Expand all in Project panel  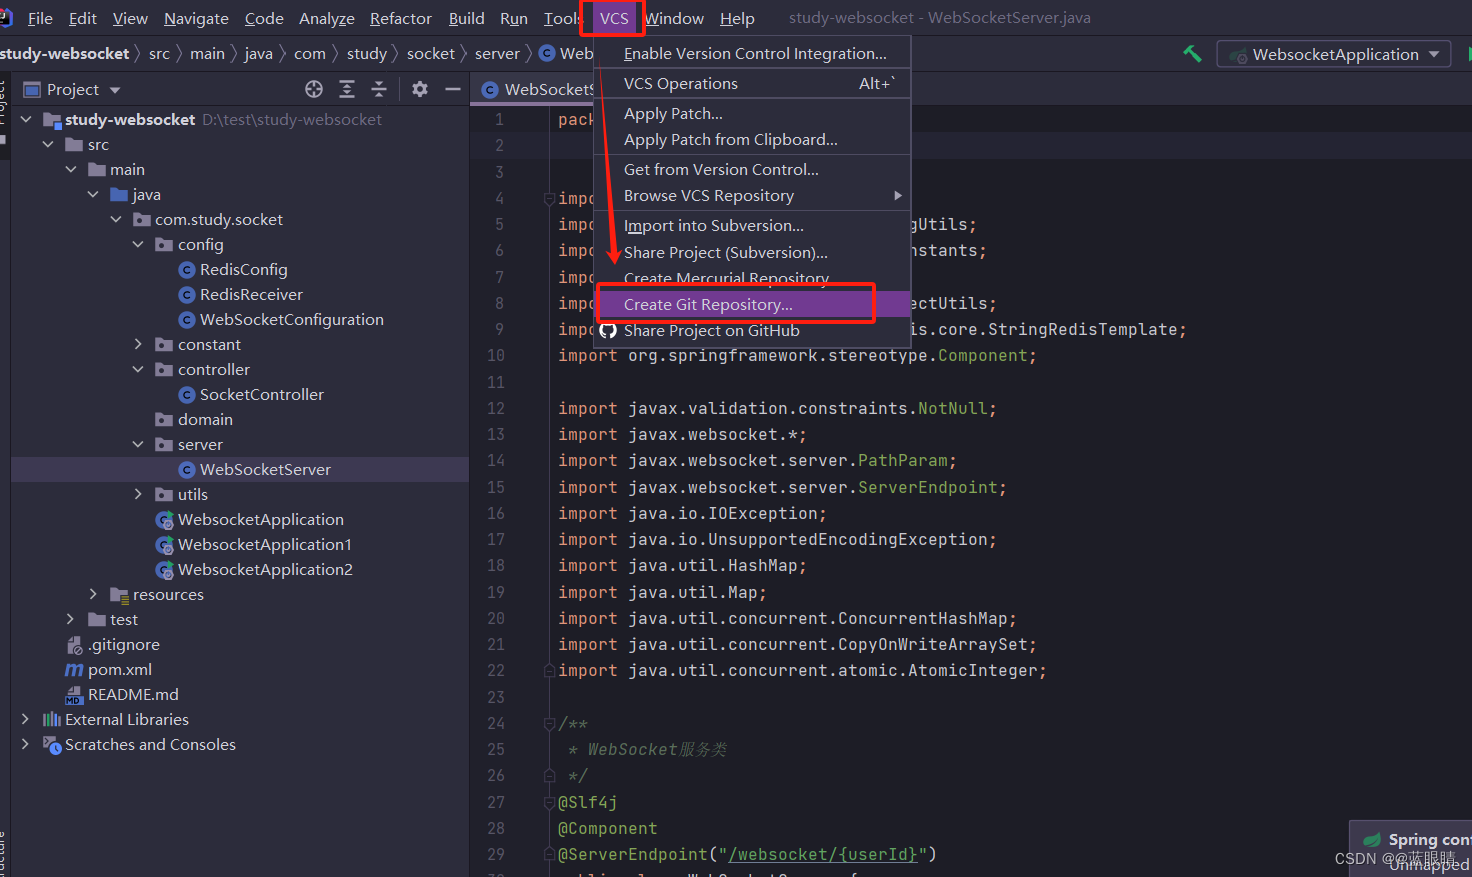point(347,89)
